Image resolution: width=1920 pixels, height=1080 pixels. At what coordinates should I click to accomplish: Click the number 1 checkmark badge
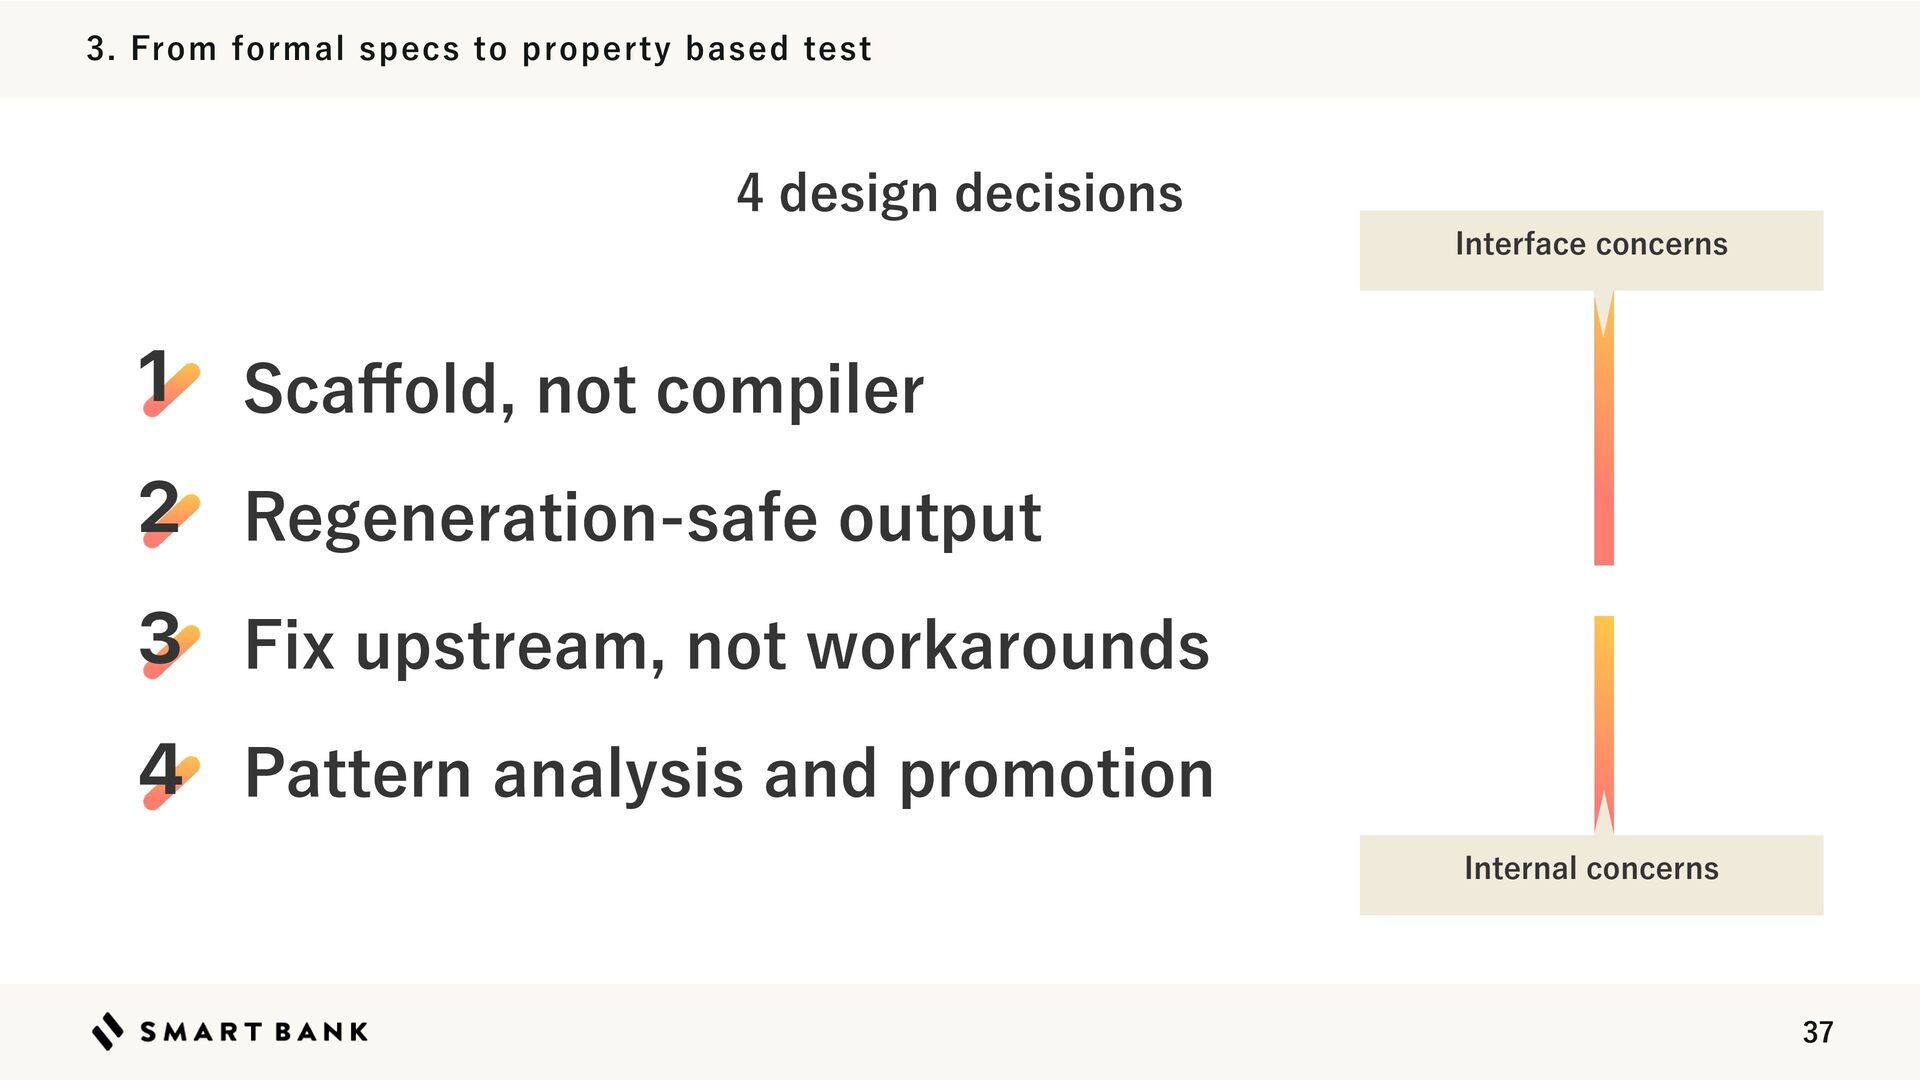(x=168, y=382)
